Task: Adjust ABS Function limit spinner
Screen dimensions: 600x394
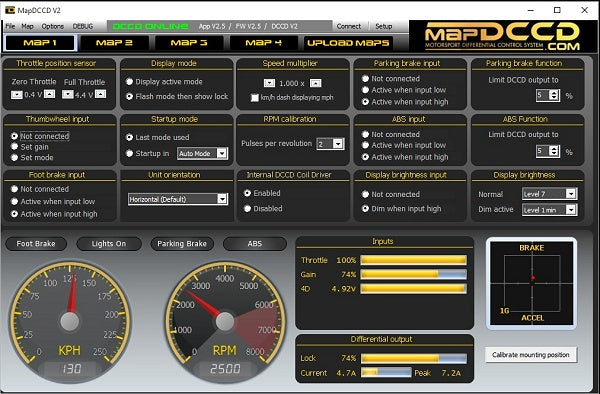Action: pyautogui.click(x=554, y=151)
